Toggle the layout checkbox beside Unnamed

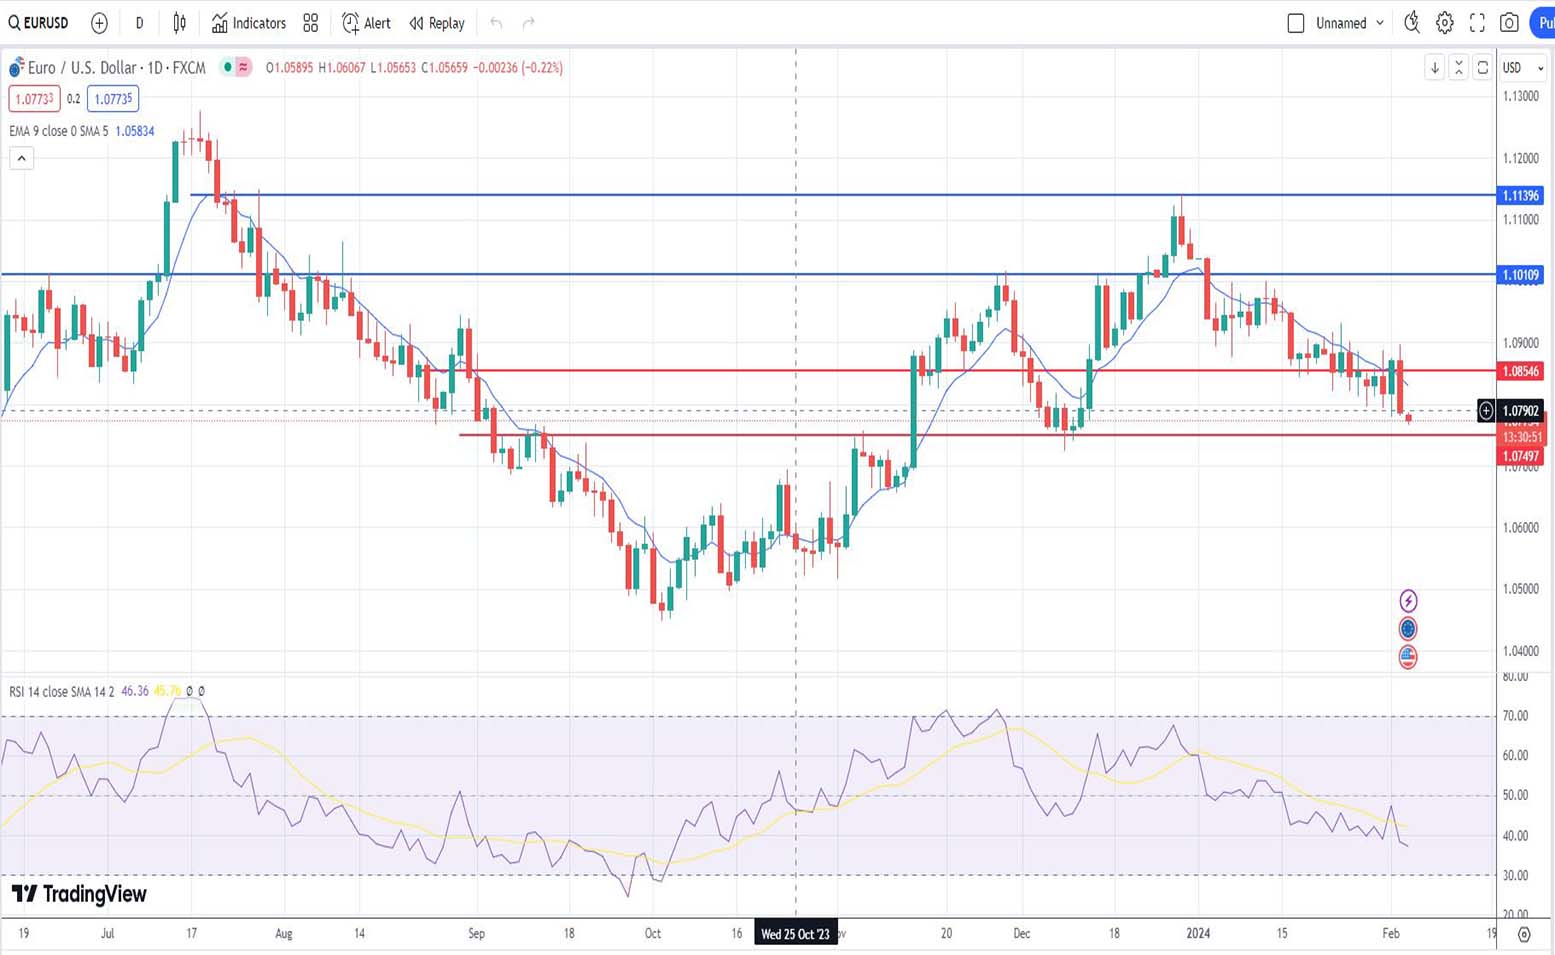tap(1296, 23)
